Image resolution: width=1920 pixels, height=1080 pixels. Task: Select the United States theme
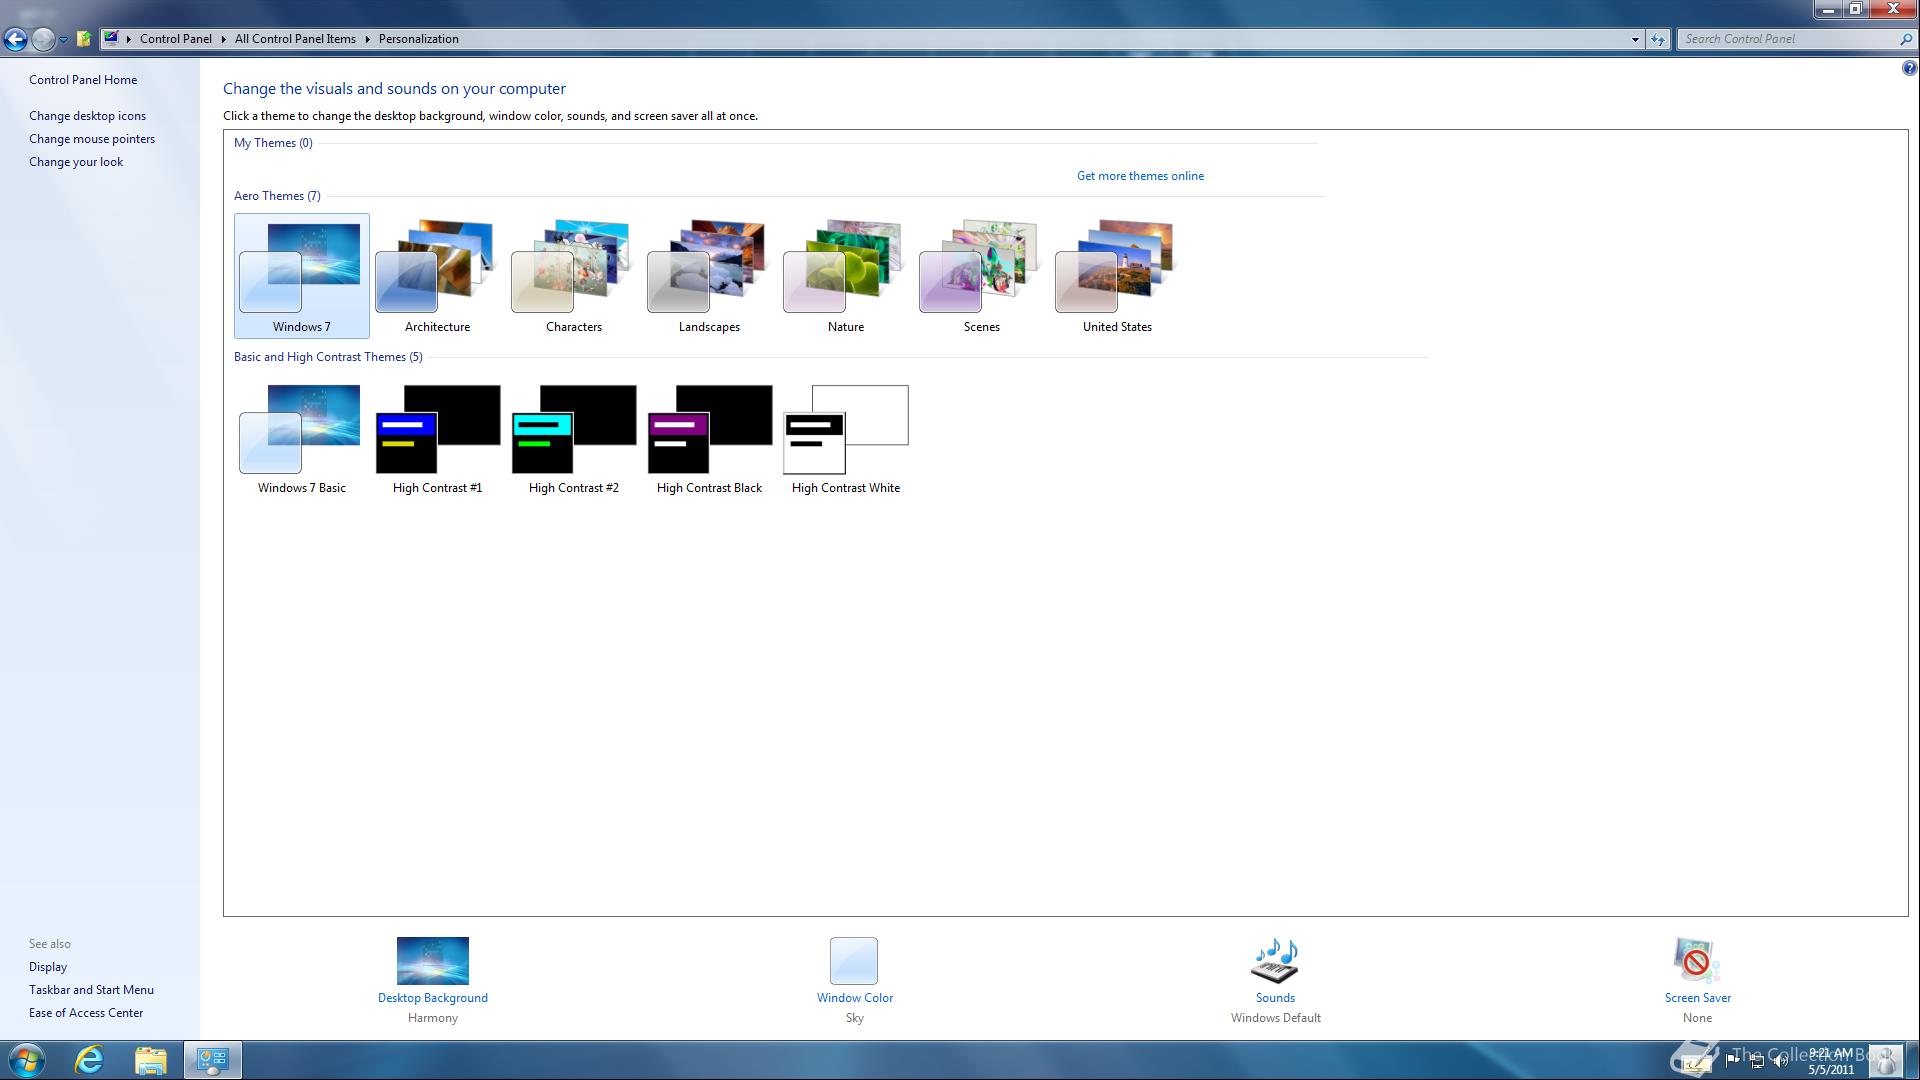(x=1117, y=276)
